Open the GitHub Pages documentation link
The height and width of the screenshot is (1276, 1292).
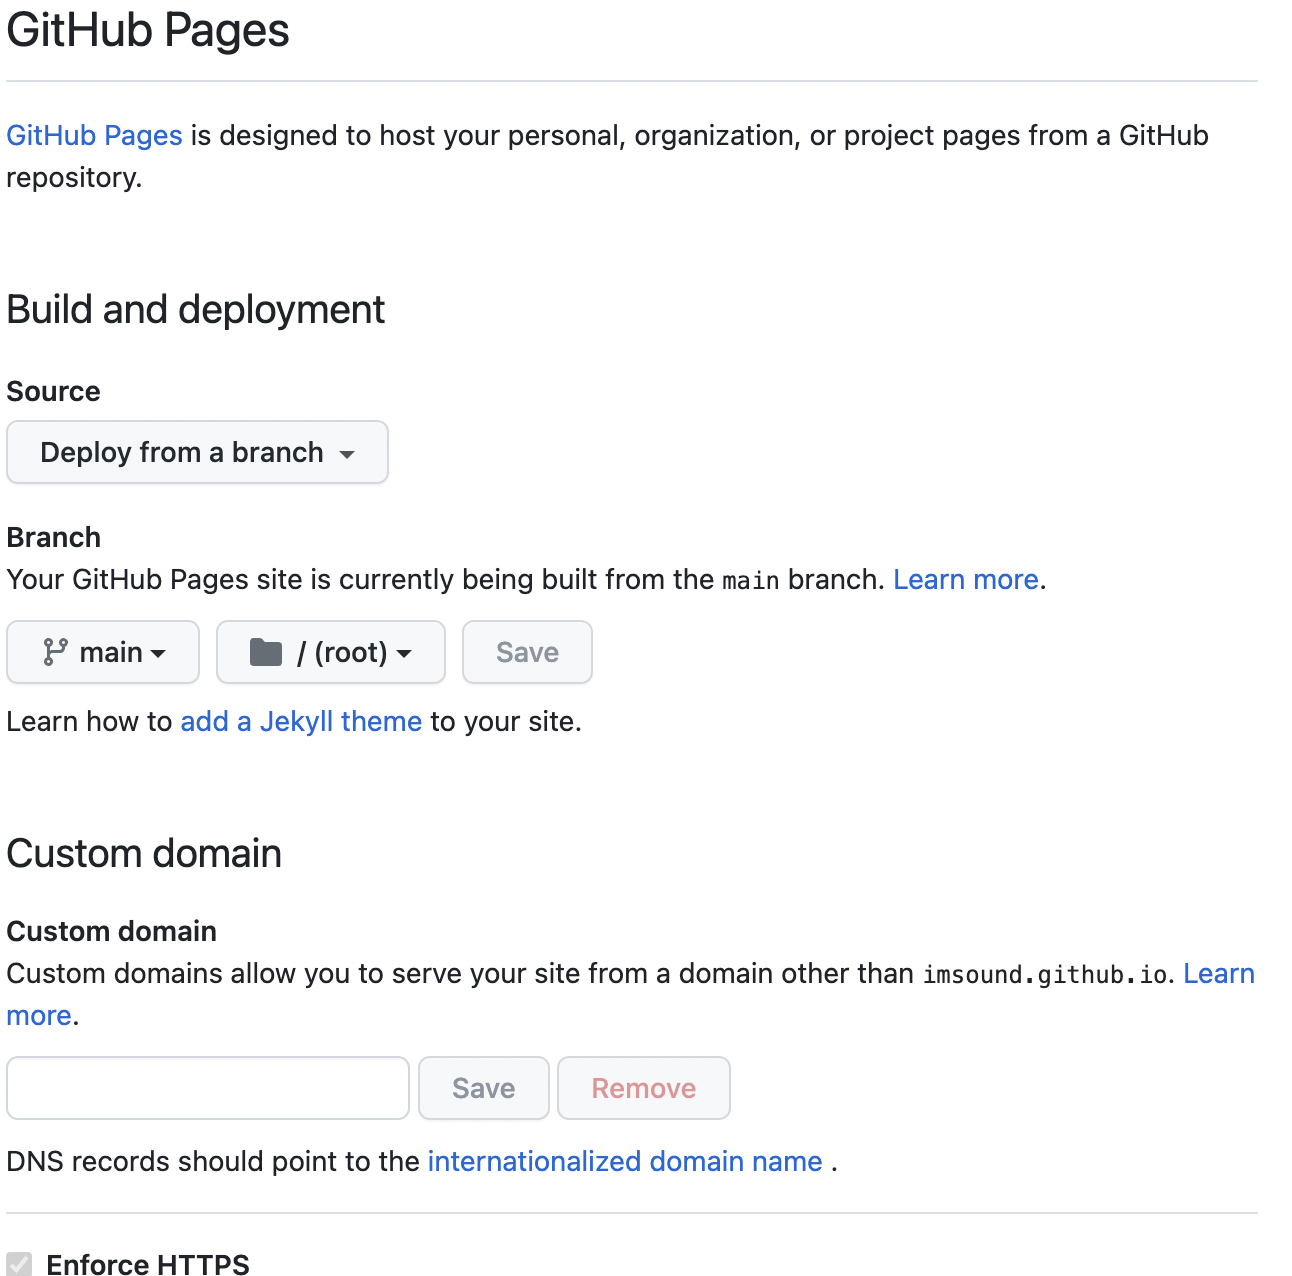click(94, 135)
